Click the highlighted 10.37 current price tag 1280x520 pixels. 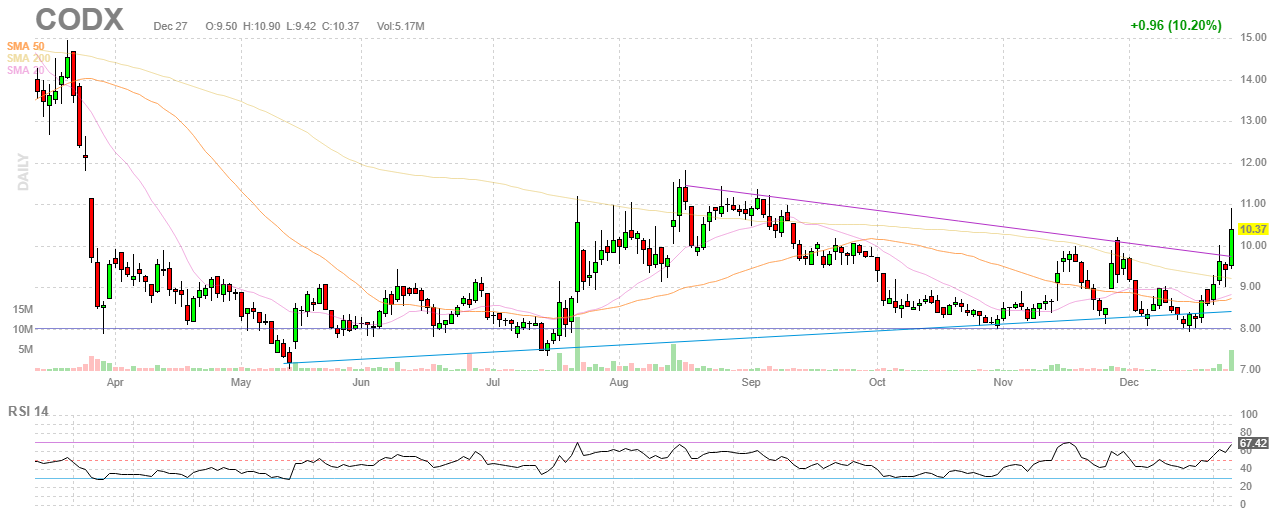[x=1253, y=229]
